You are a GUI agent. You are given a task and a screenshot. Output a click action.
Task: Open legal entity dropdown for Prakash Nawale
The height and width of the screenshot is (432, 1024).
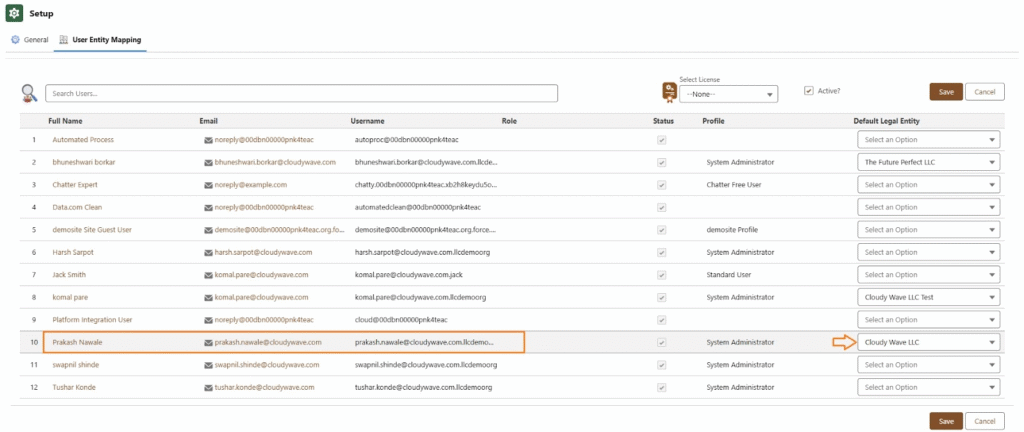tap(929, 342)
